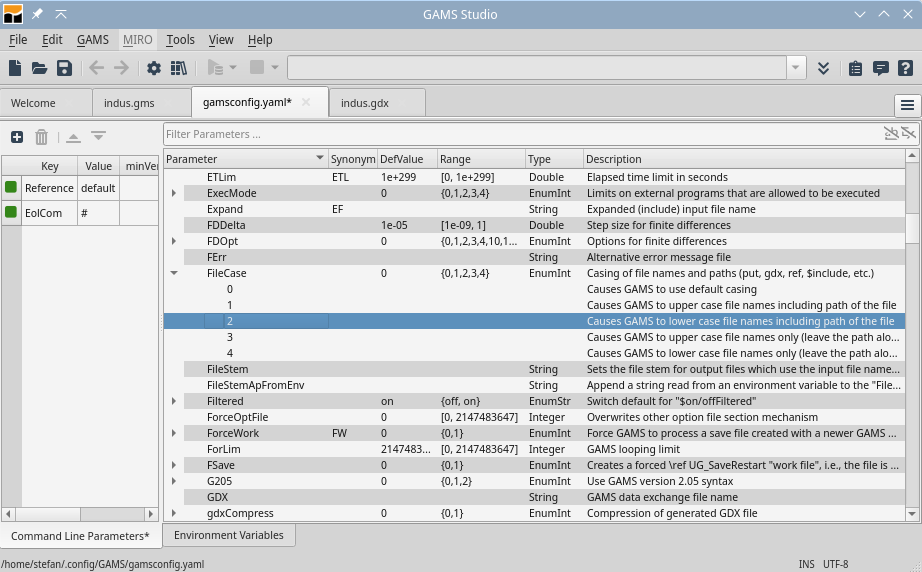Show extended parameter editor with double chevron

[823, 68]
